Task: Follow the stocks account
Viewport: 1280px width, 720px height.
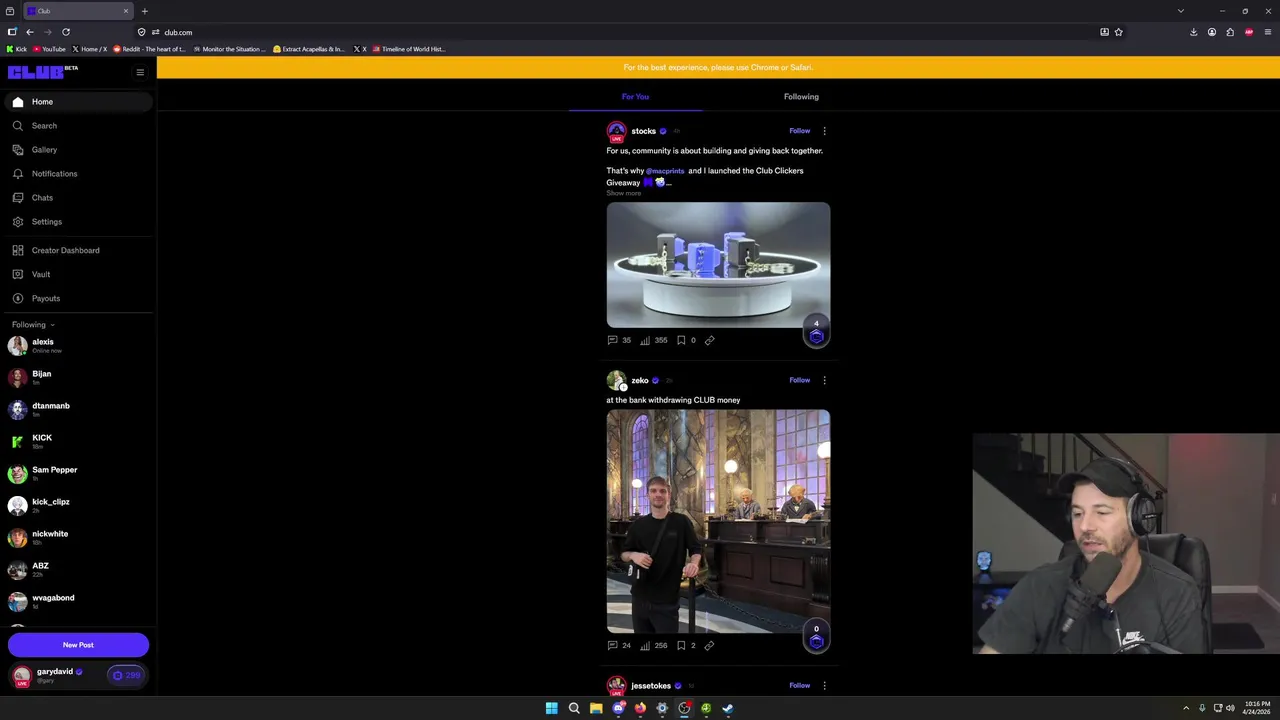Action: (799, 131)
